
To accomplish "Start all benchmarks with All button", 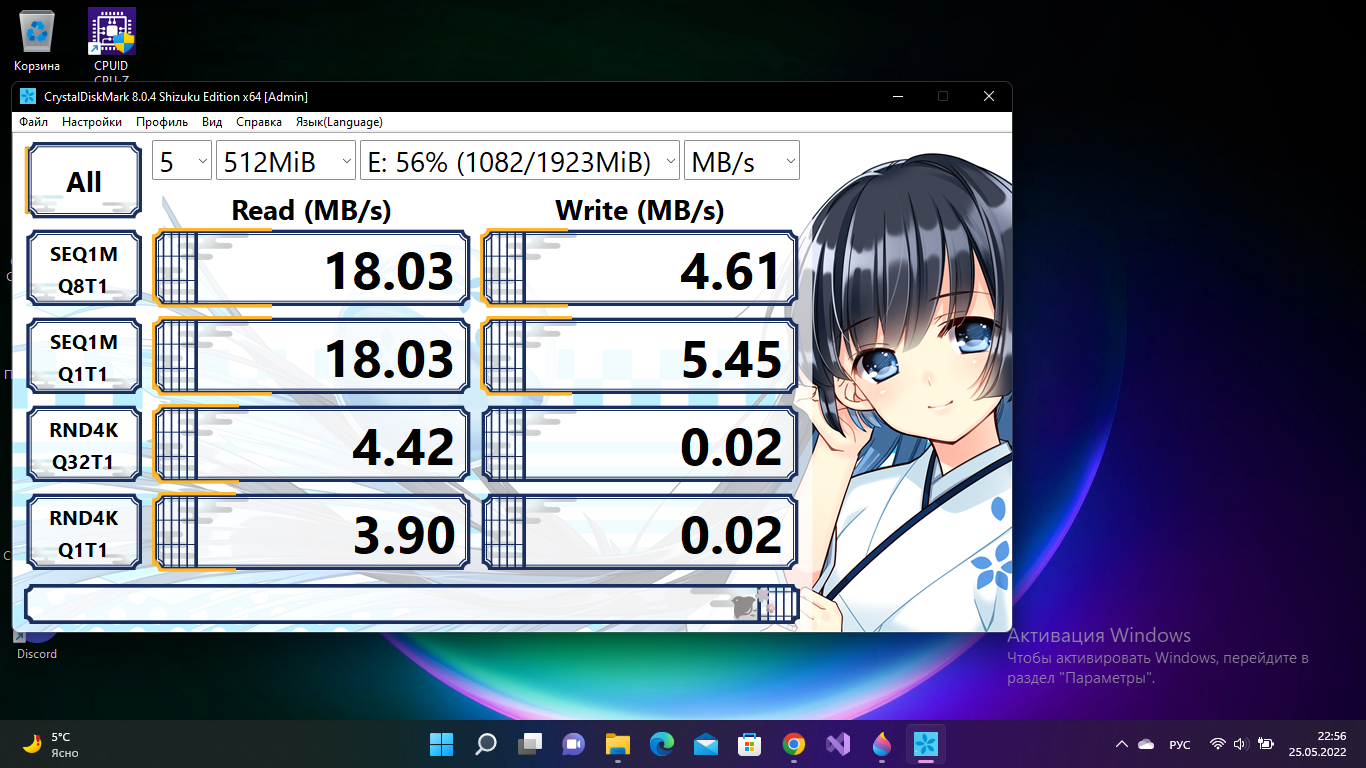I will click(84, 181).
